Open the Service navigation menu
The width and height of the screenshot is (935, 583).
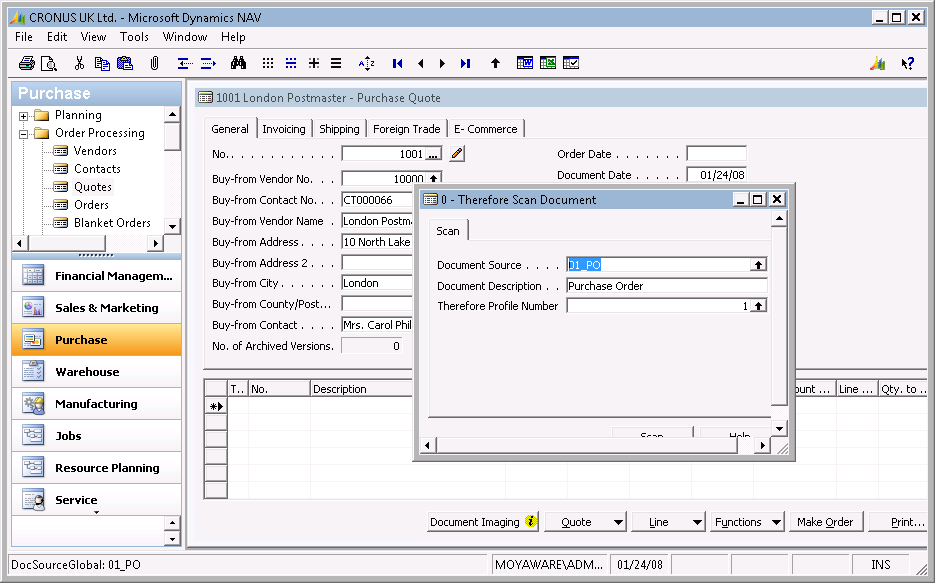click(x=97, y=500)
